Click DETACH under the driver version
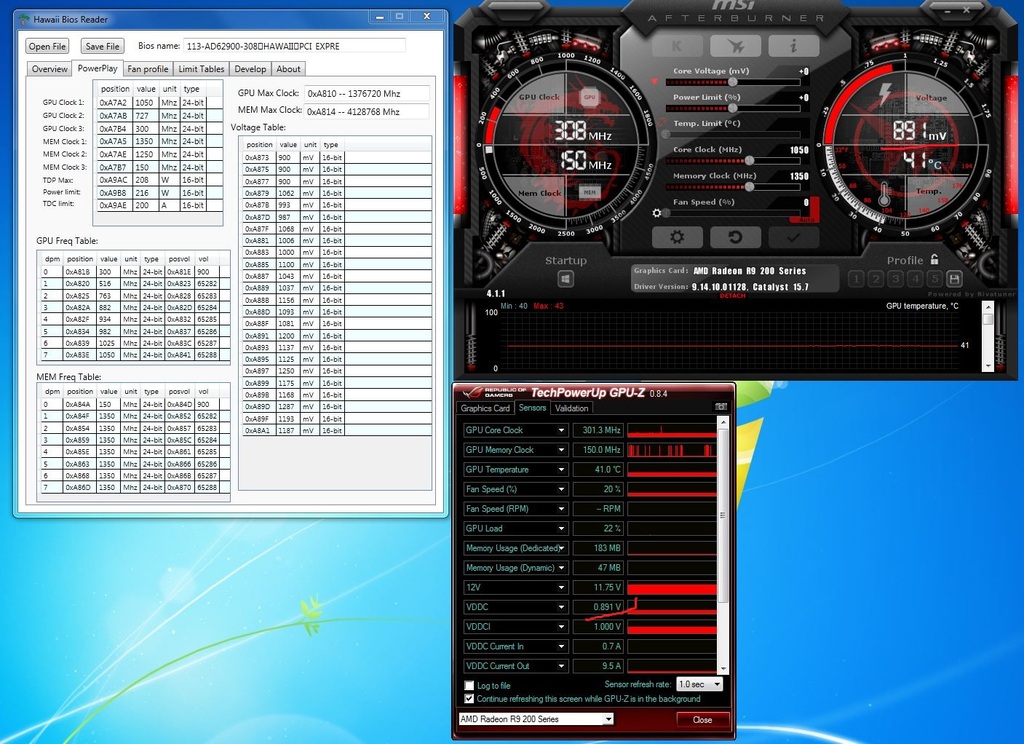Viewport: 1024px width, 744px height. coord(732,296)
